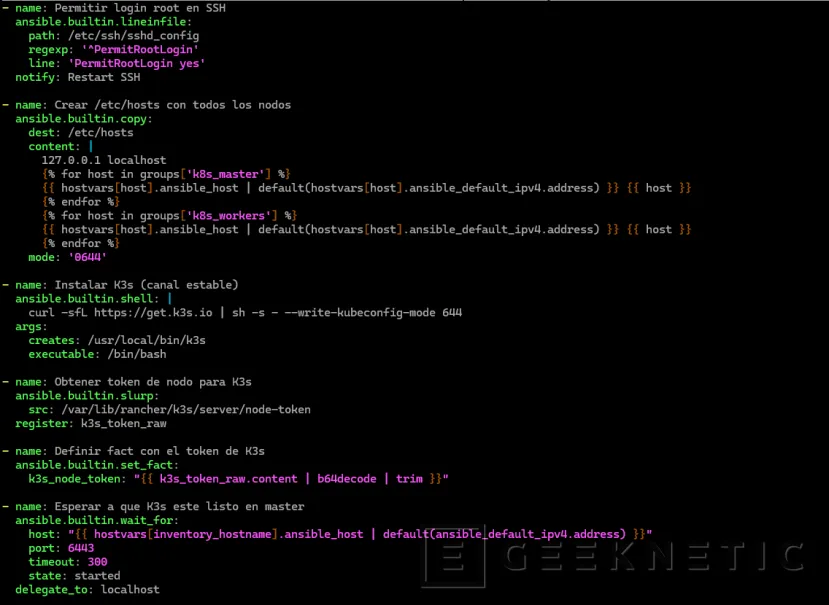
Task: Click the 'ansible.builtin.wait_for:' module line
Action: point(97,520)
